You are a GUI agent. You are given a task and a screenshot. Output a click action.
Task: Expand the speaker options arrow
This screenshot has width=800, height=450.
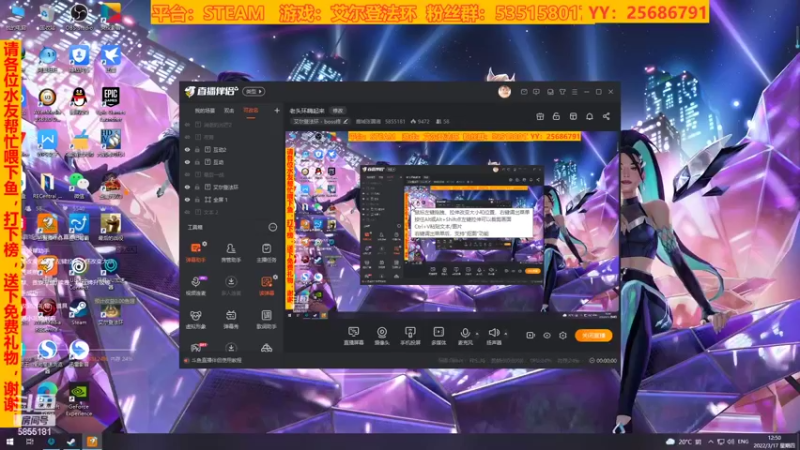pos(506,334)
